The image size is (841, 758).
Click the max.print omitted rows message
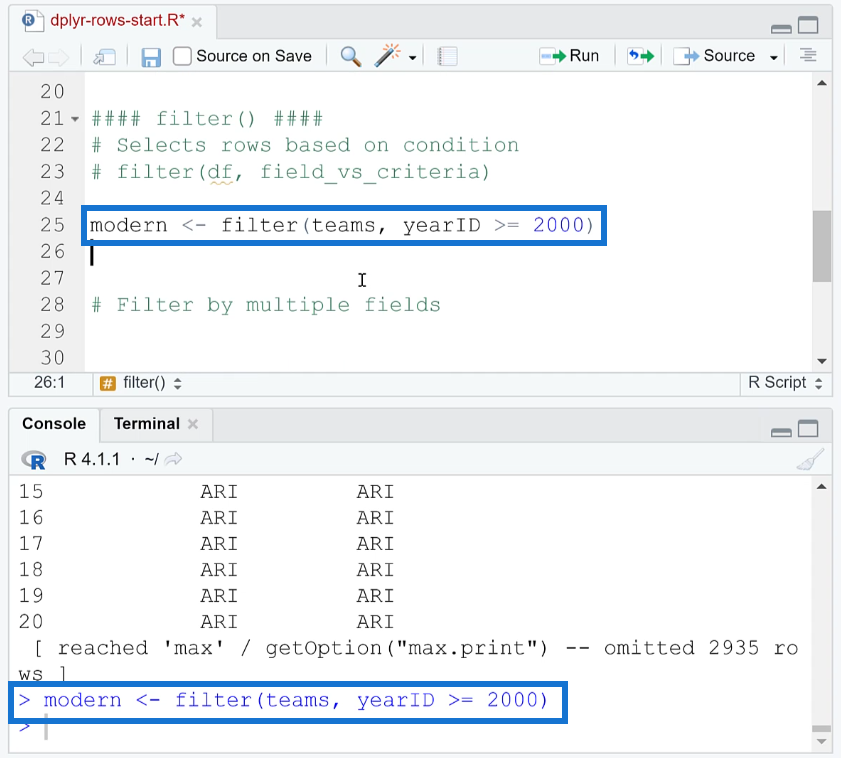(408, 661)
